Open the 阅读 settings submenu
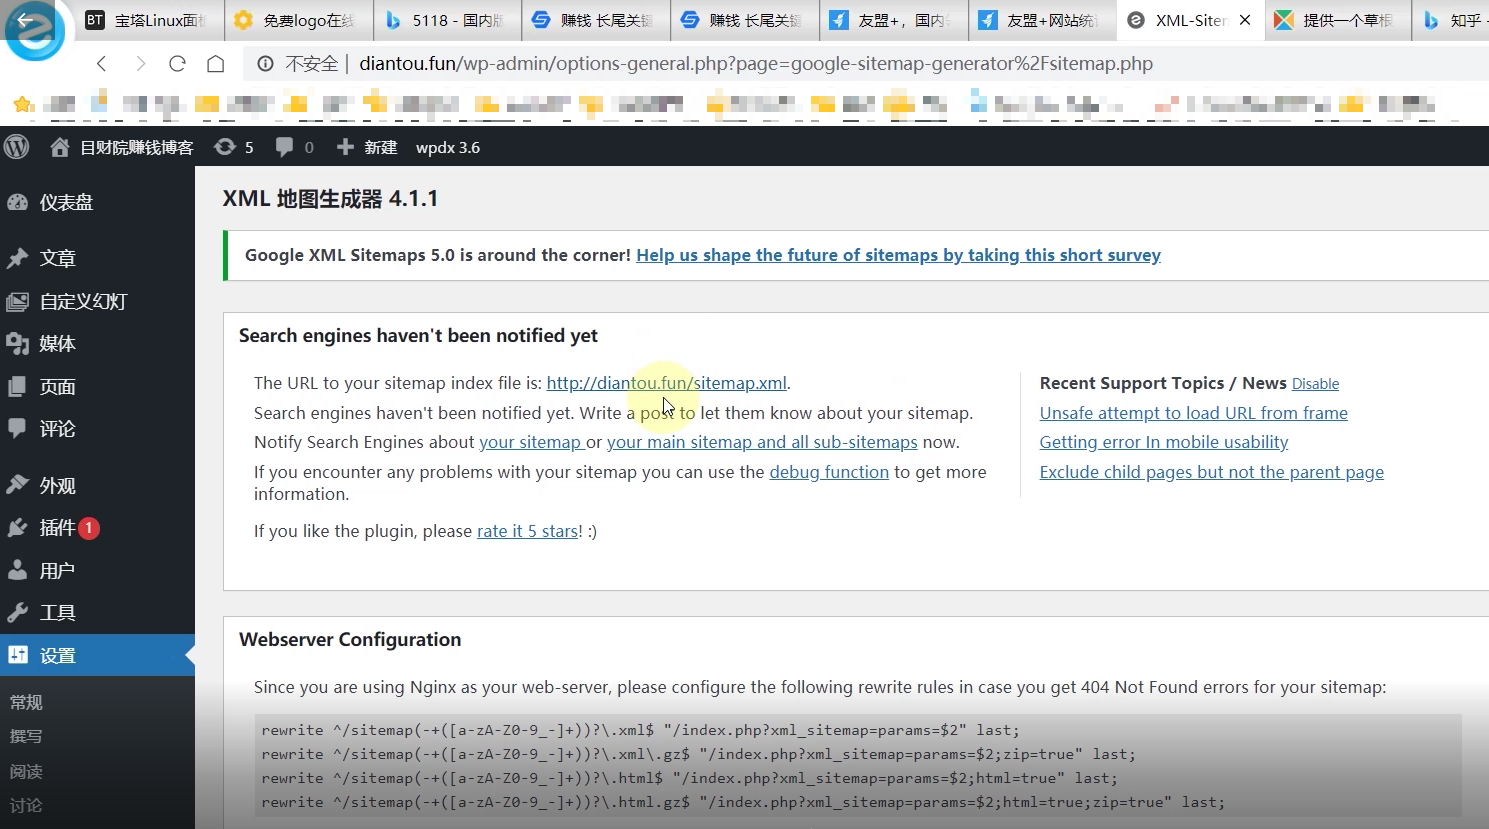1489x829 pixels. coord(27,771)
